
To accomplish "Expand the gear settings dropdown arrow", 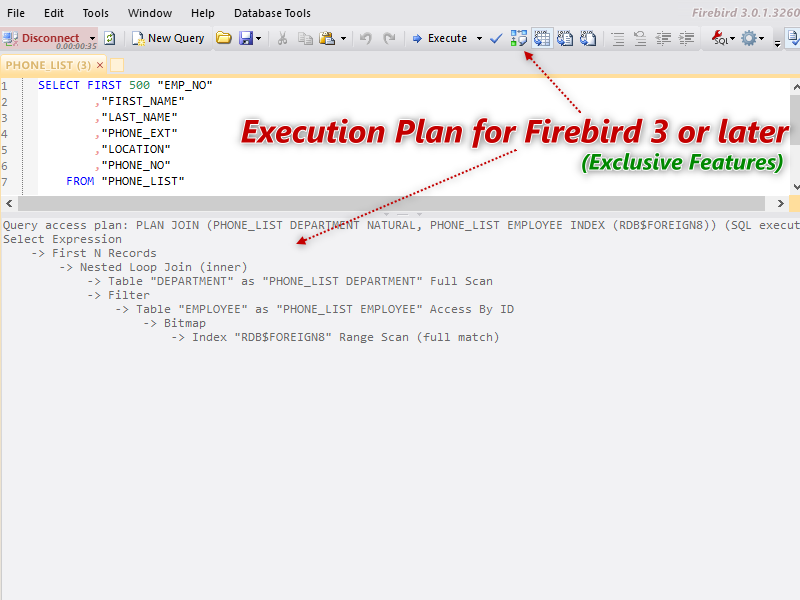I will click(762, 39).
